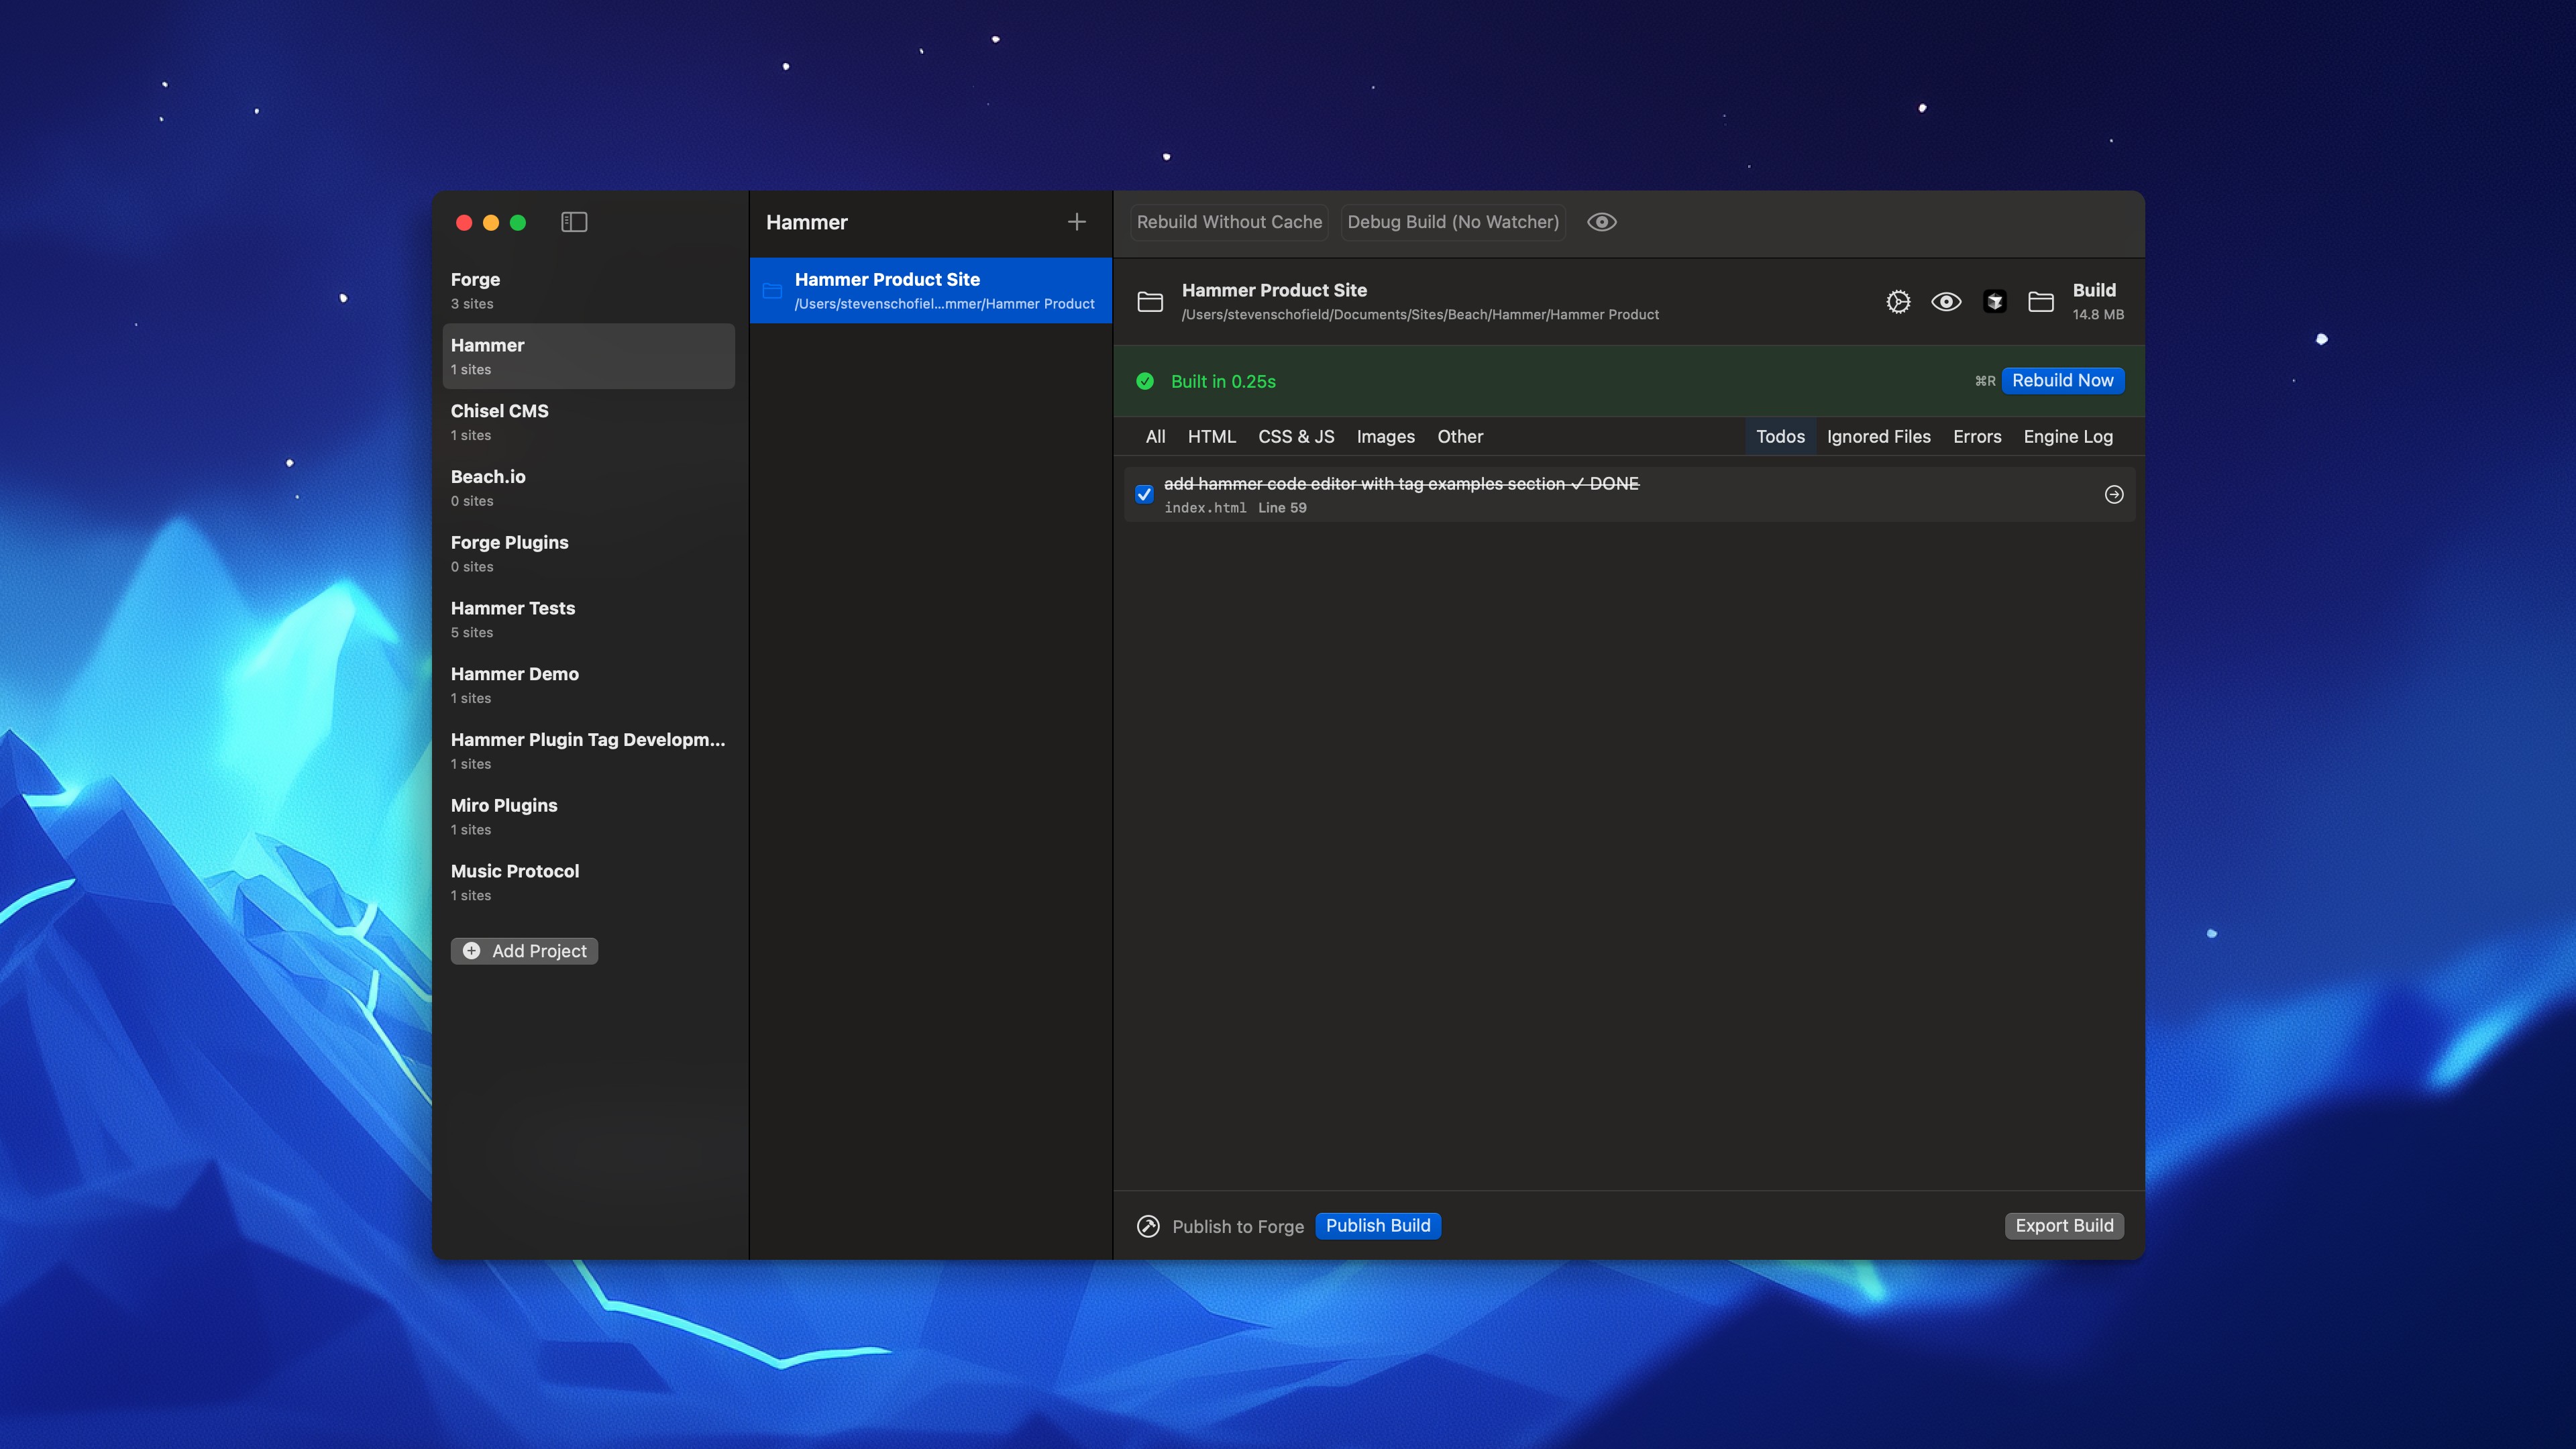Click the 'Build 14.8 MB' size label
The height and width of the screenshot is (1449, 2576).
tap(2097, 302)
